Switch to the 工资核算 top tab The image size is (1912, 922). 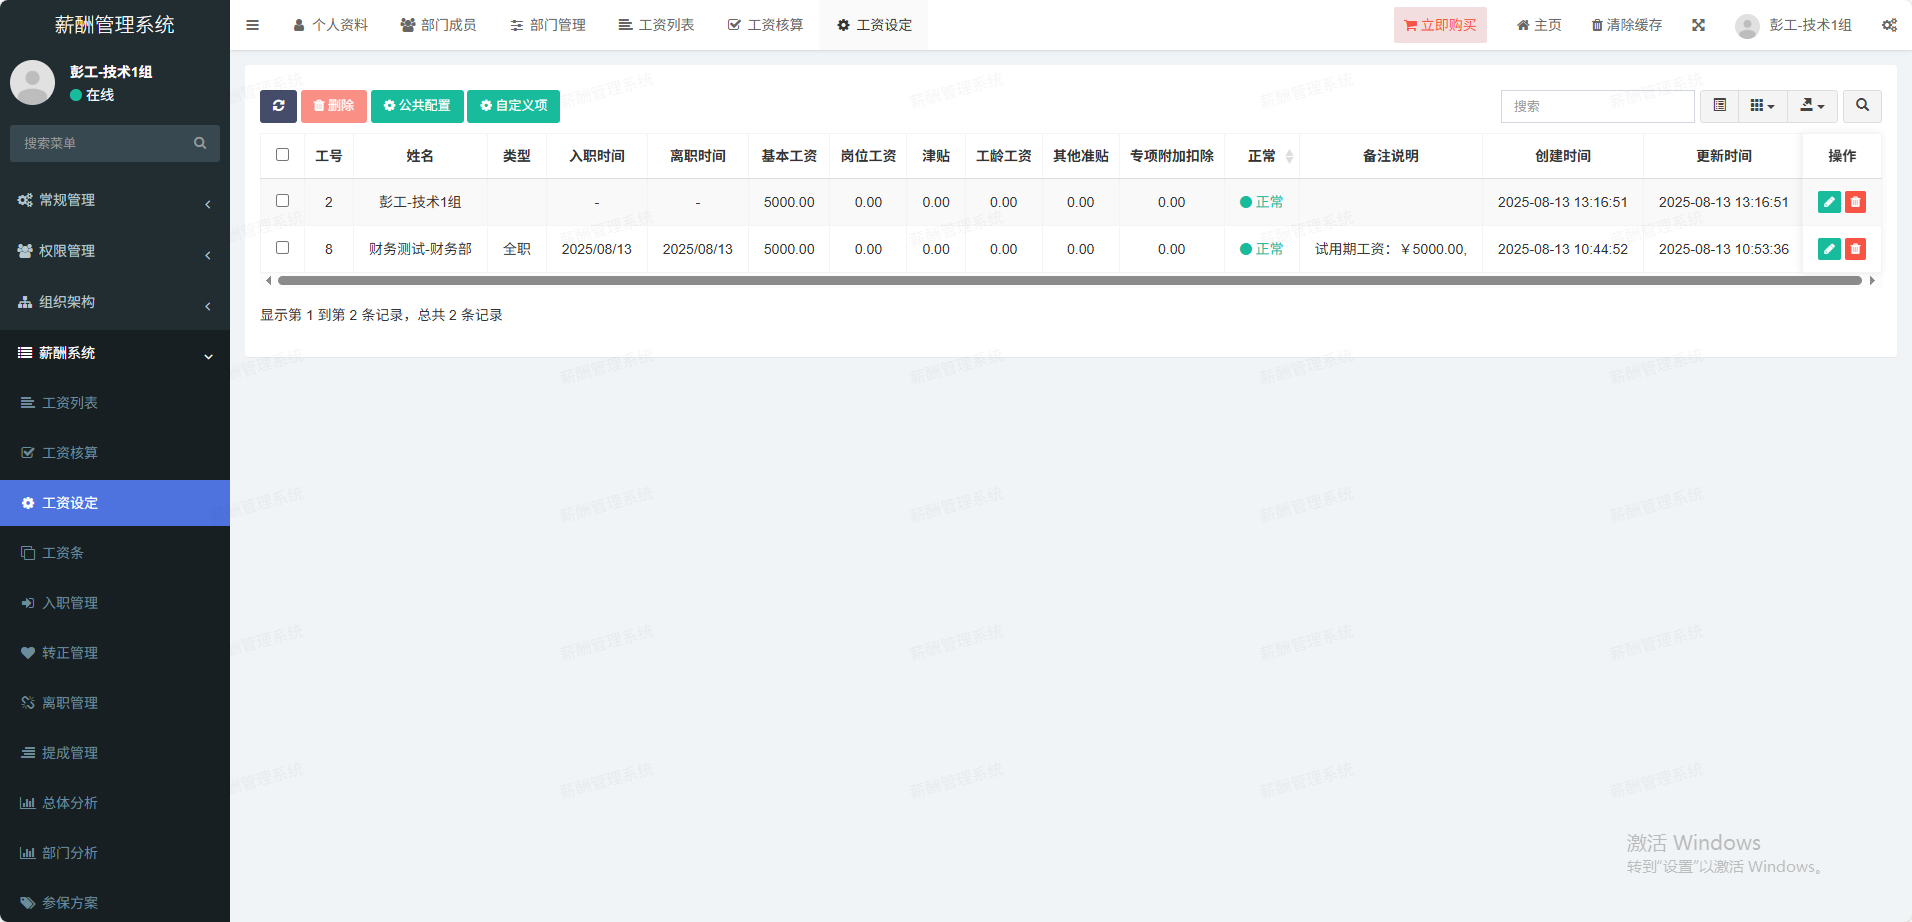click(765, 25)
